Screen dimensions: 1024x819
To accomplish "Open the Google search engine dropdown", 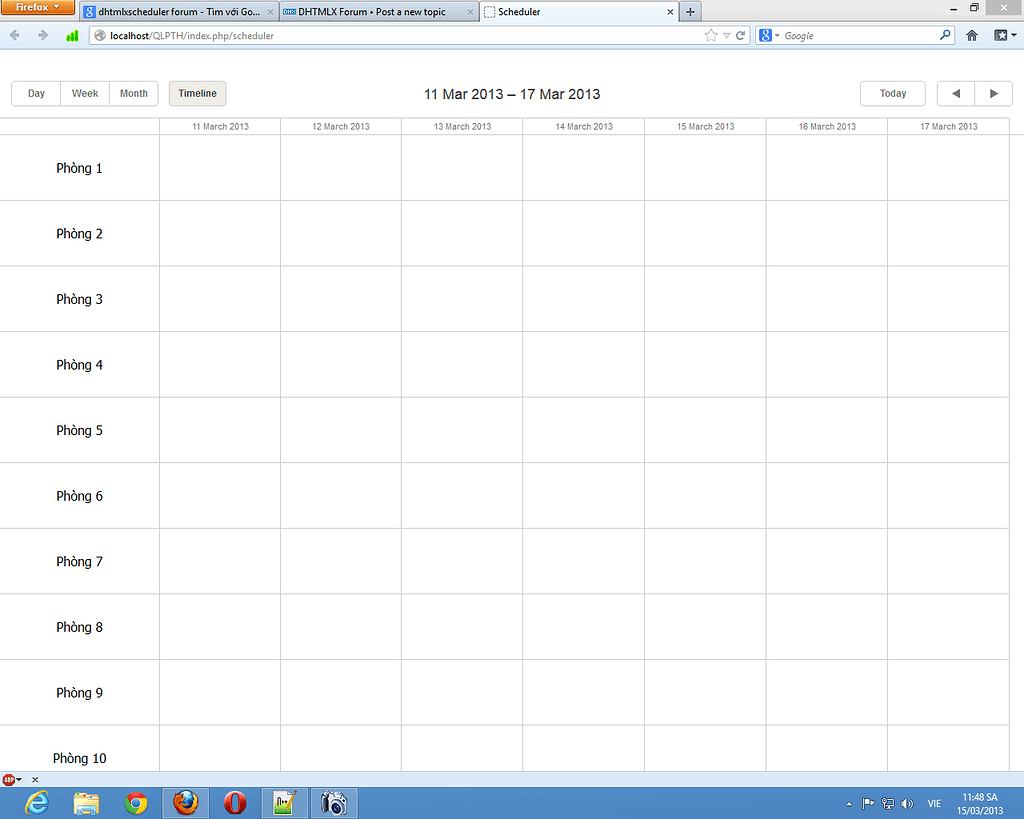I will 766,35.
